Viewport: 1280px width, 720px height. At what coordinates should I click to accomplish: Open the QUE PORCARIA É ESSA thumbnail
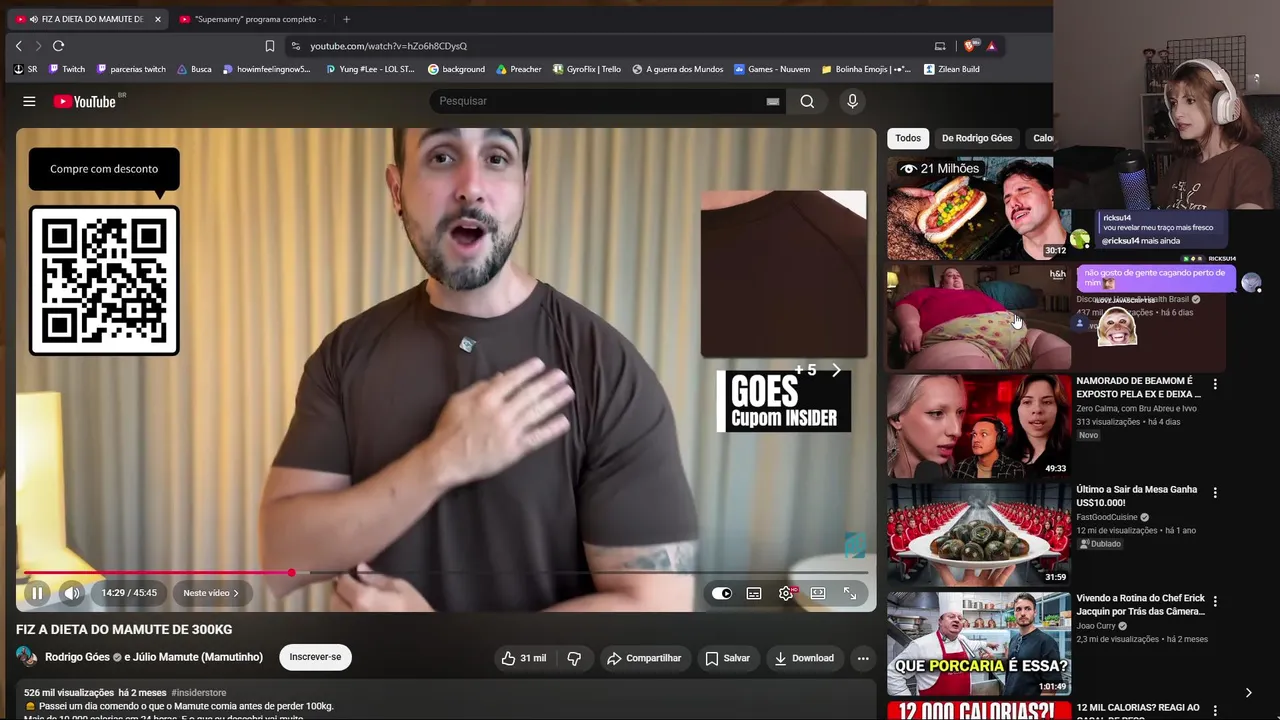point(979,644)
